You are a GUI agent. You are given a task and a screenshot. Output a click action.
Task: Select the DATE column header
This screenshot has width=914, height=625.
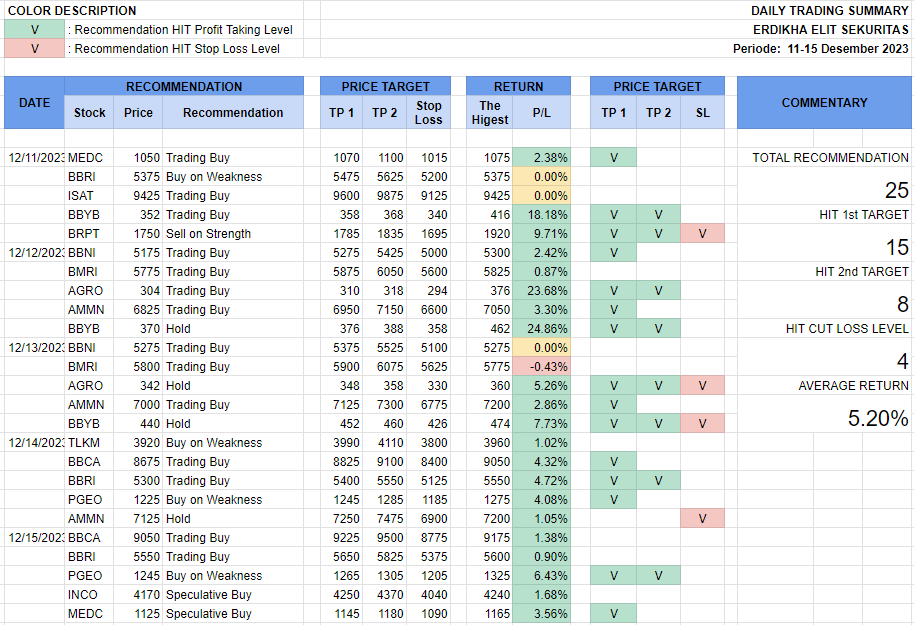point(34,103)
